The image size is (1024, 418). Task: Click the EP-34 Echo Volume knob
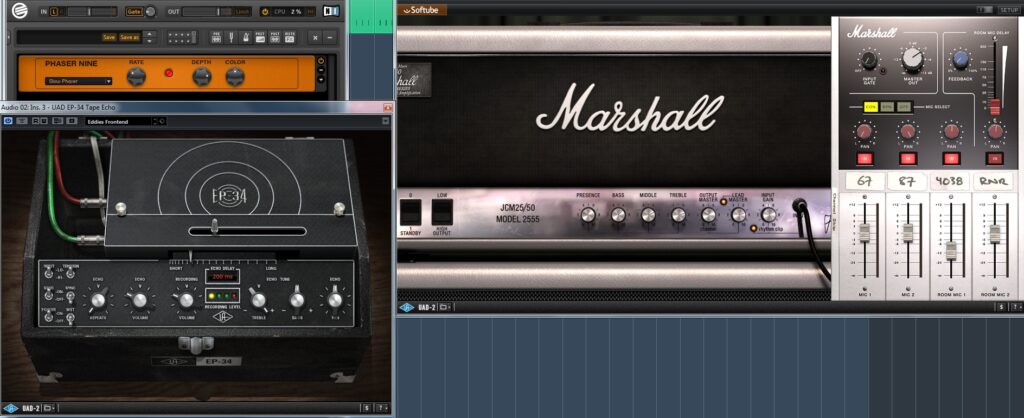coord(140,300)
